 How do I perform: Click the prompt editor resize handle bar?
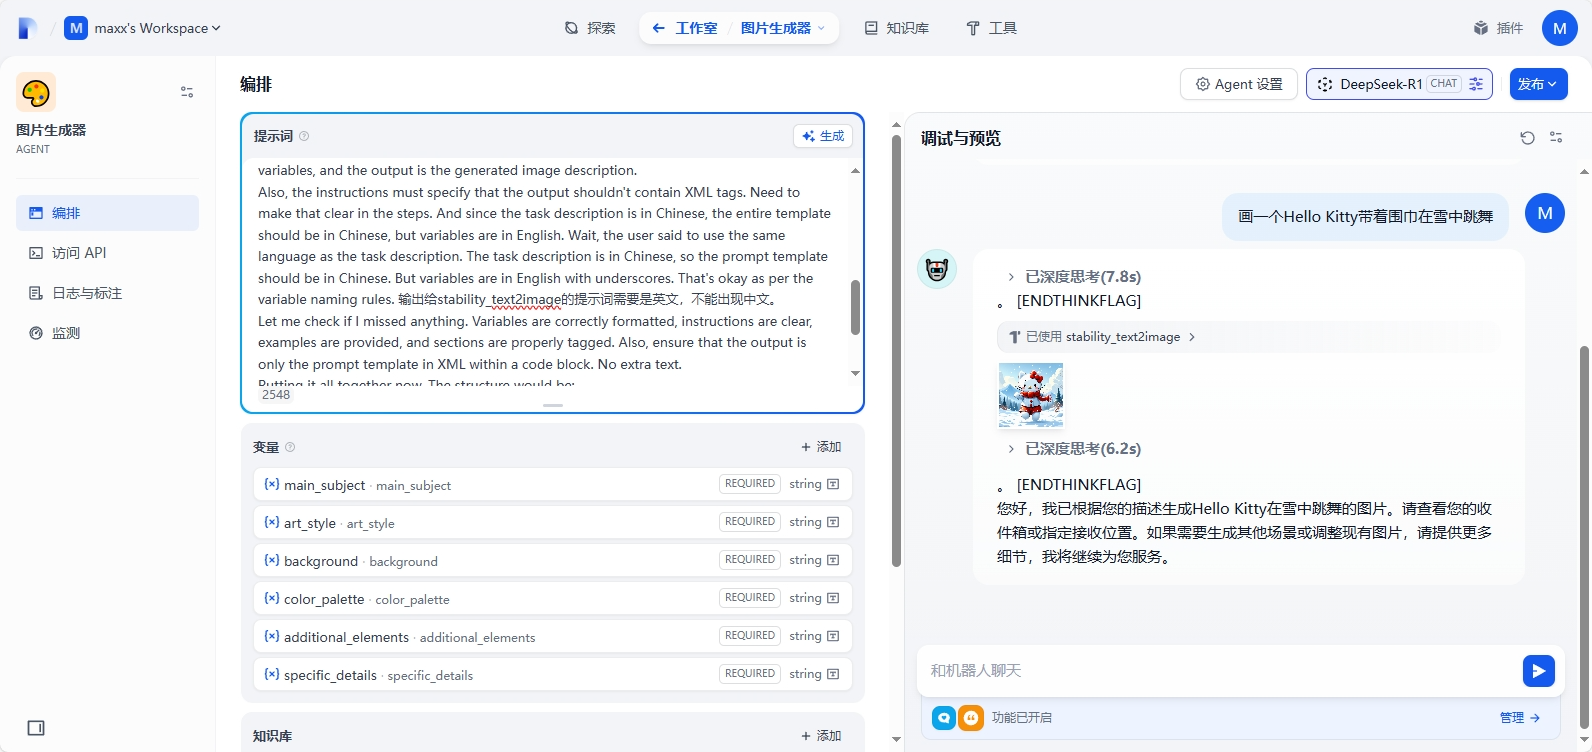point(553,405)
